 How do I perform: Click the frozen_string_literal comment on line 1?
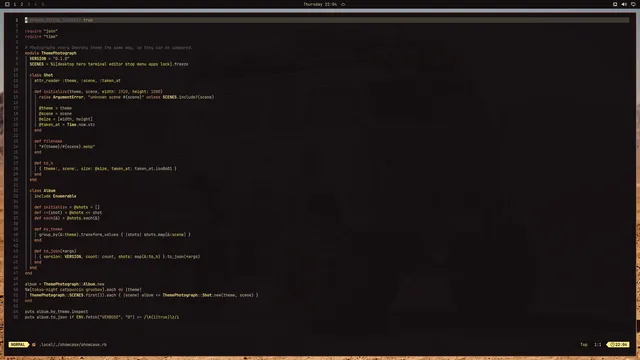tap(59, 20)
